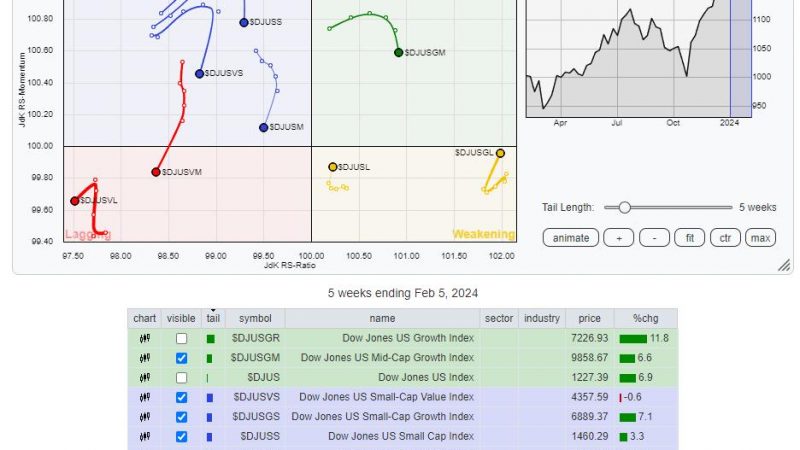This screenshot has width=800, height=450.
Task: Uncheck visibility for $DJUSGS
Action: (x=181, y=417)
